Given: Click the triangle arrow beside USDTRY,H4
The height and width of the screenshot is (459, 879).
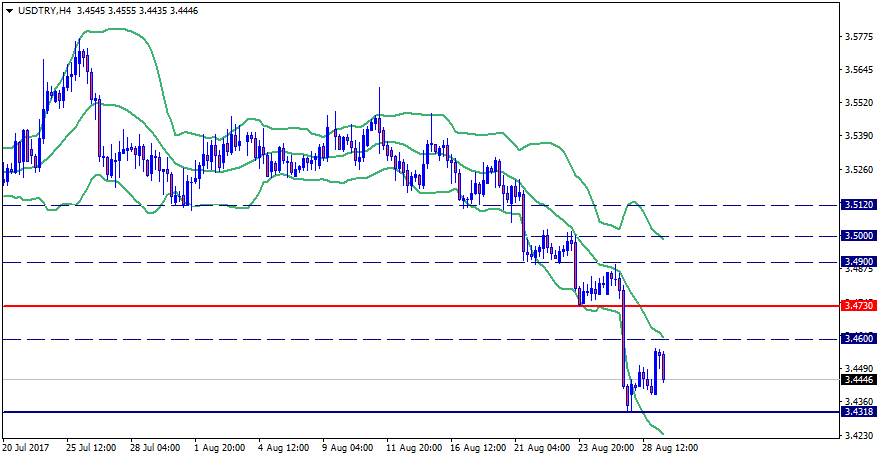Looking at the screenshot, I should click(9, 10).
